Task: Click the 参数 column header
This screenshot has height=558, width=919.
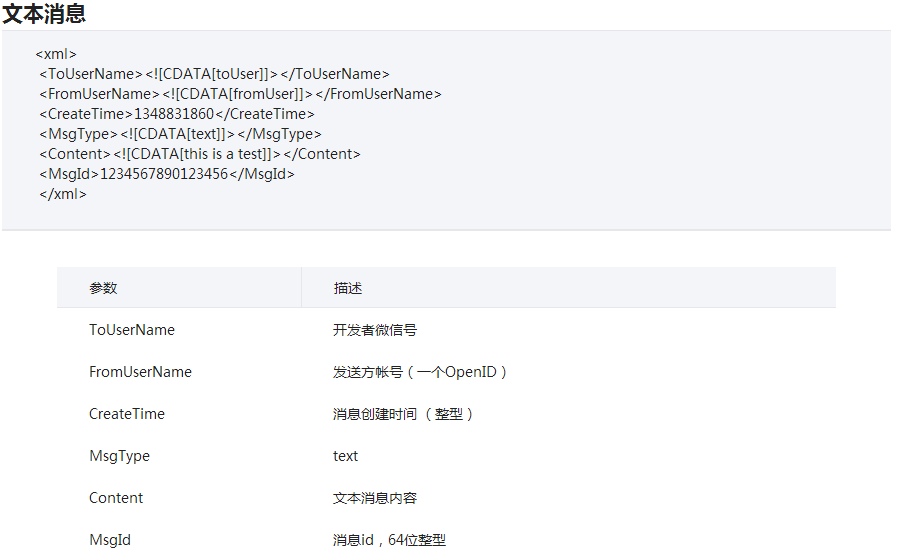Action: pos(103,288)
